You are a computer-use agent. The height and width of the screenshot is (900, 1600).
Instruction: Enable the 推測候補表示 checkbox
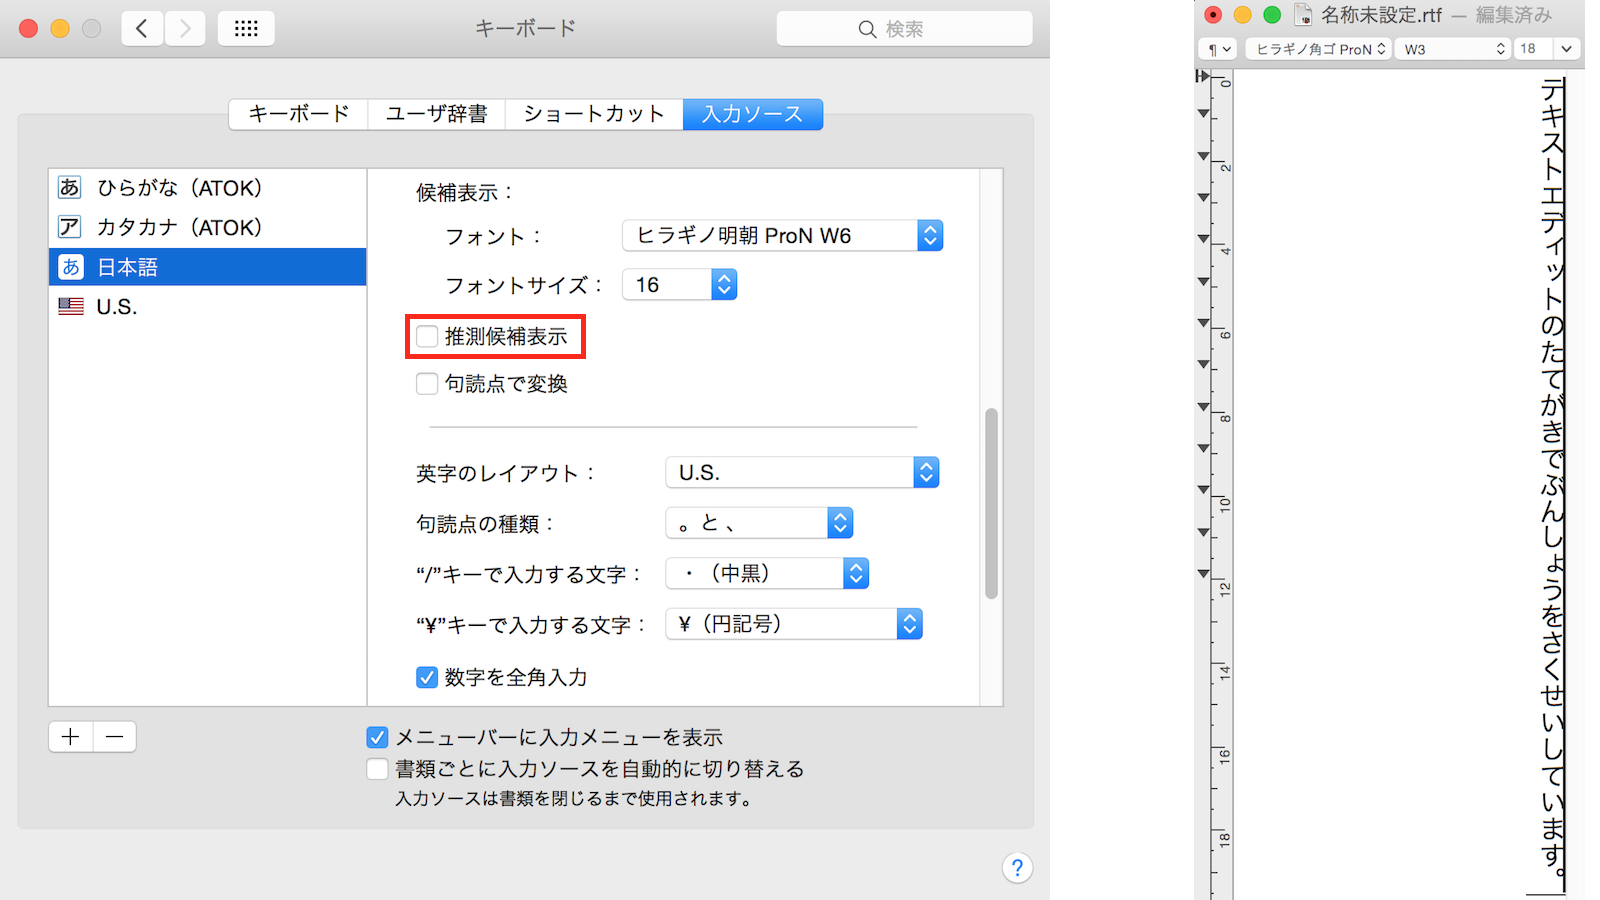tap(427, 337)
